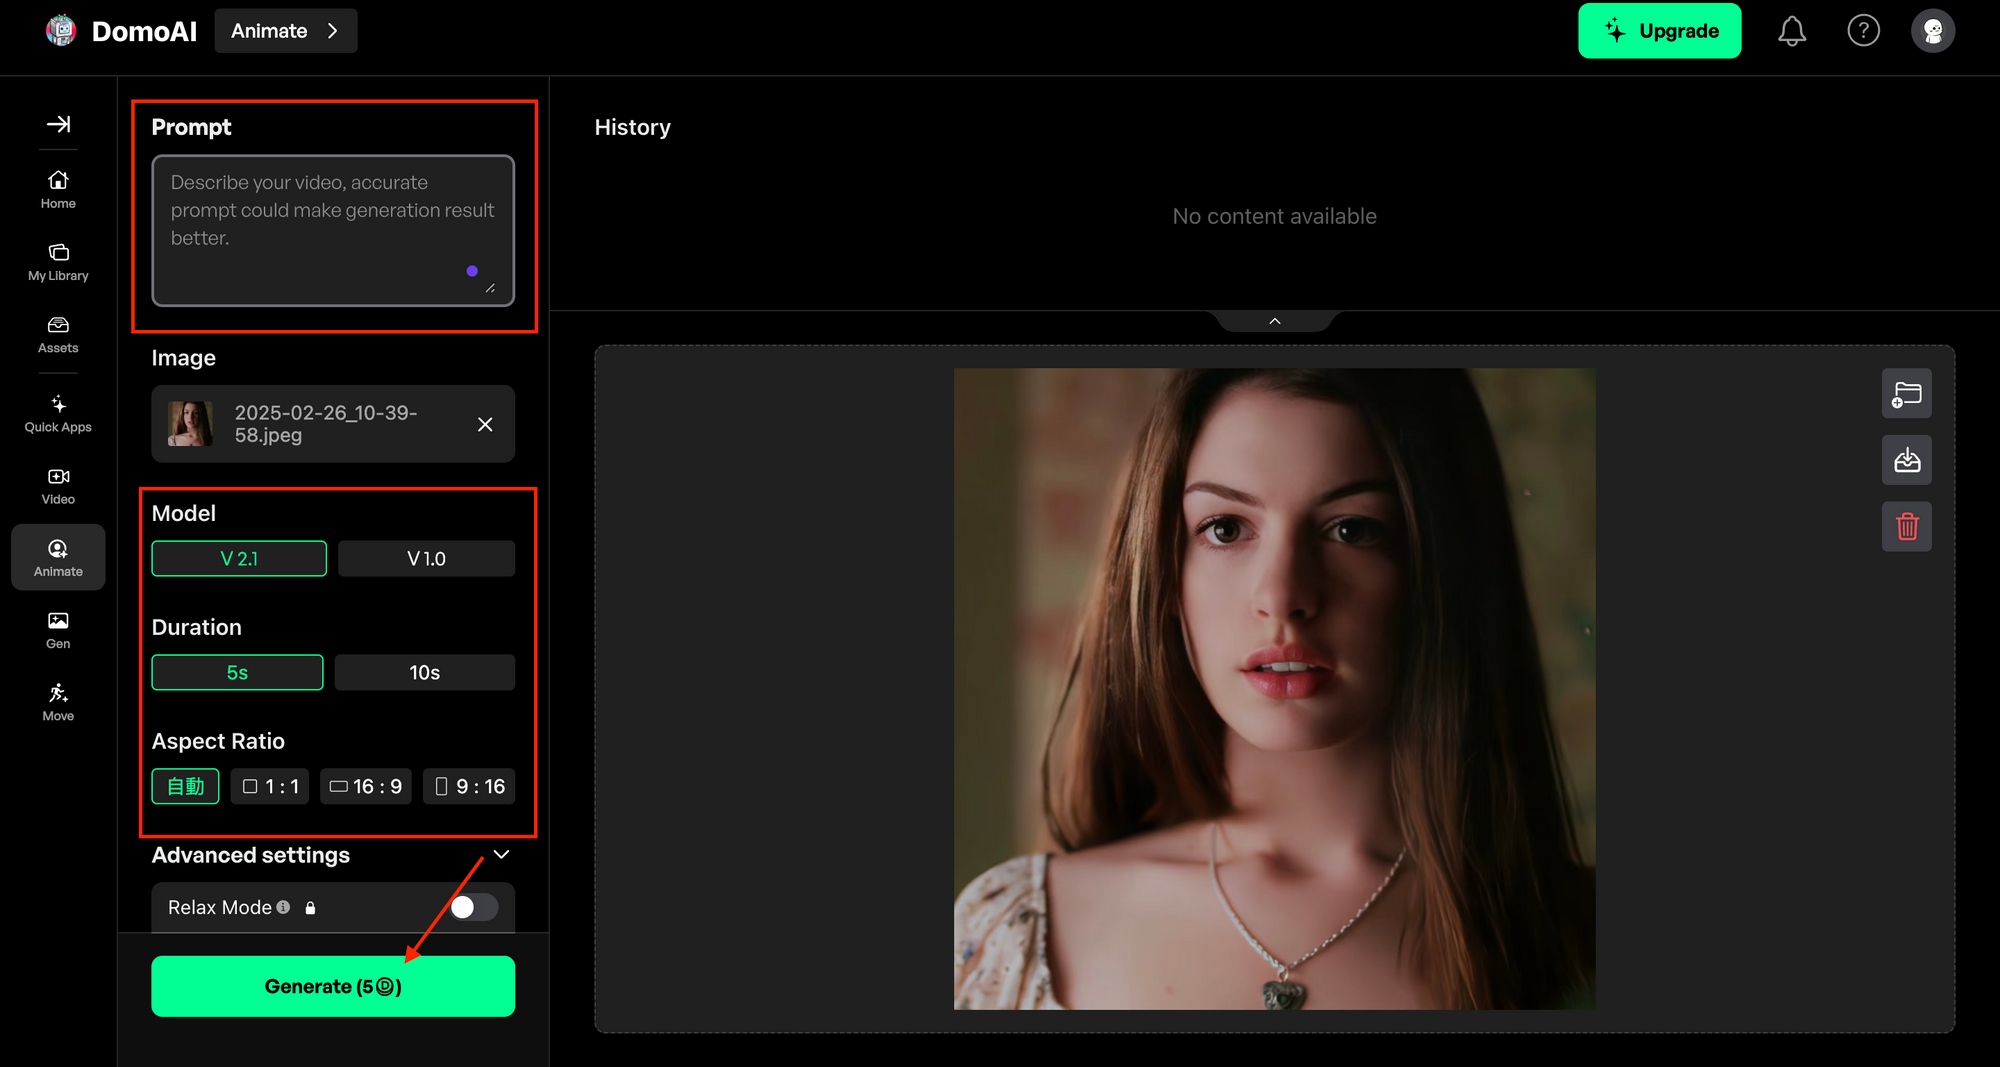2000x1067 pixels.
Task: Select model V 2.1
Action: pos(239,558)
